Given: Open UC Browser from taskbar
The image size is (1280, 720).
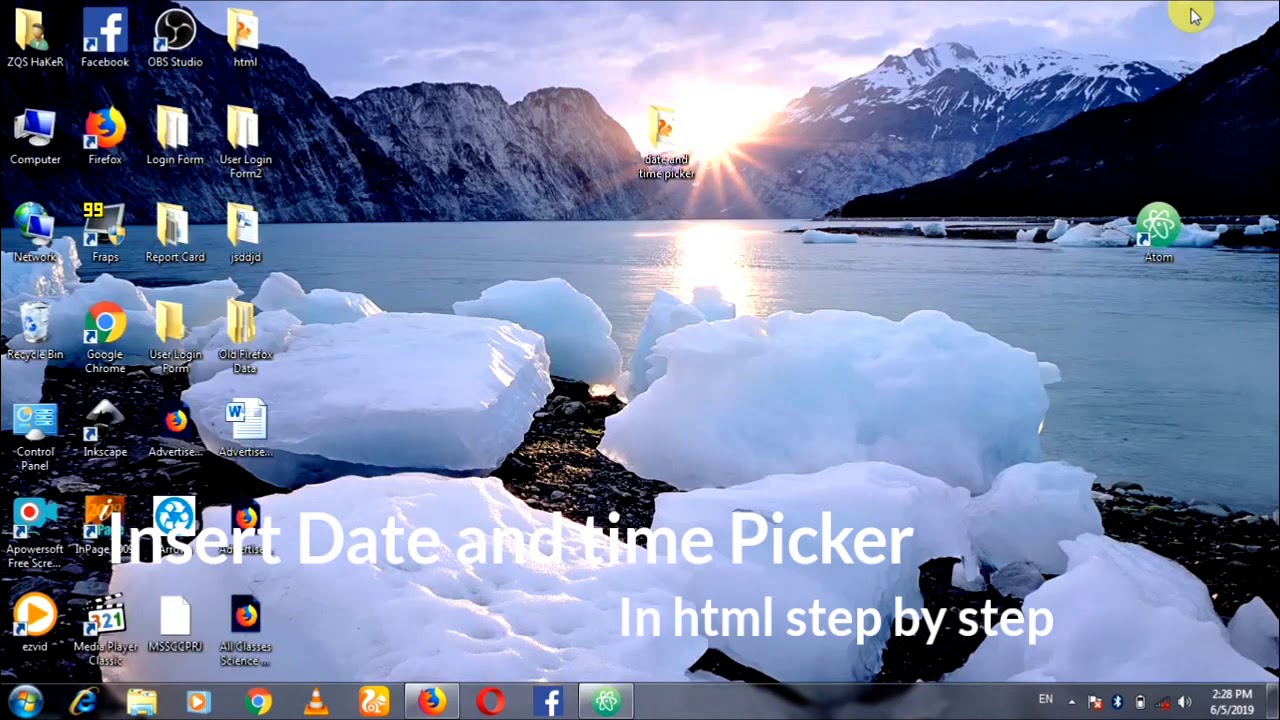Looking at the screenshot, I should point(374,702).
